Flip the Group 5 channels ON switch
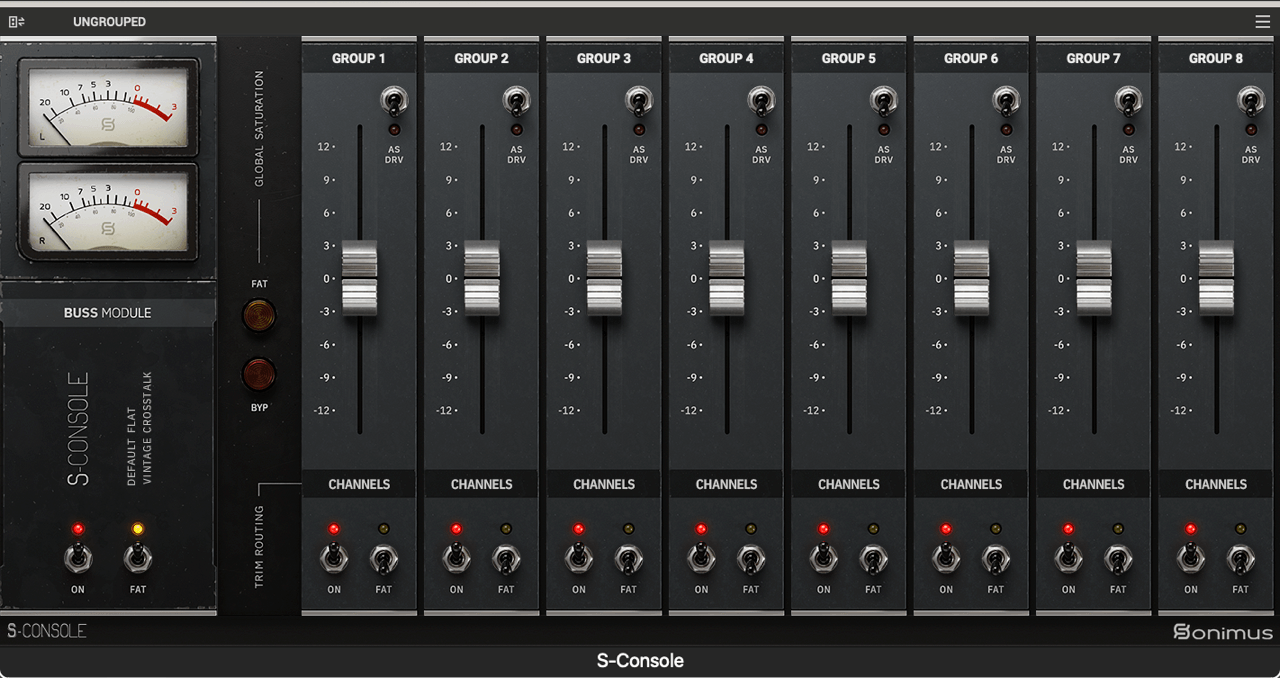This screenshot has height=678, width=1280. (x=823, y=557)
